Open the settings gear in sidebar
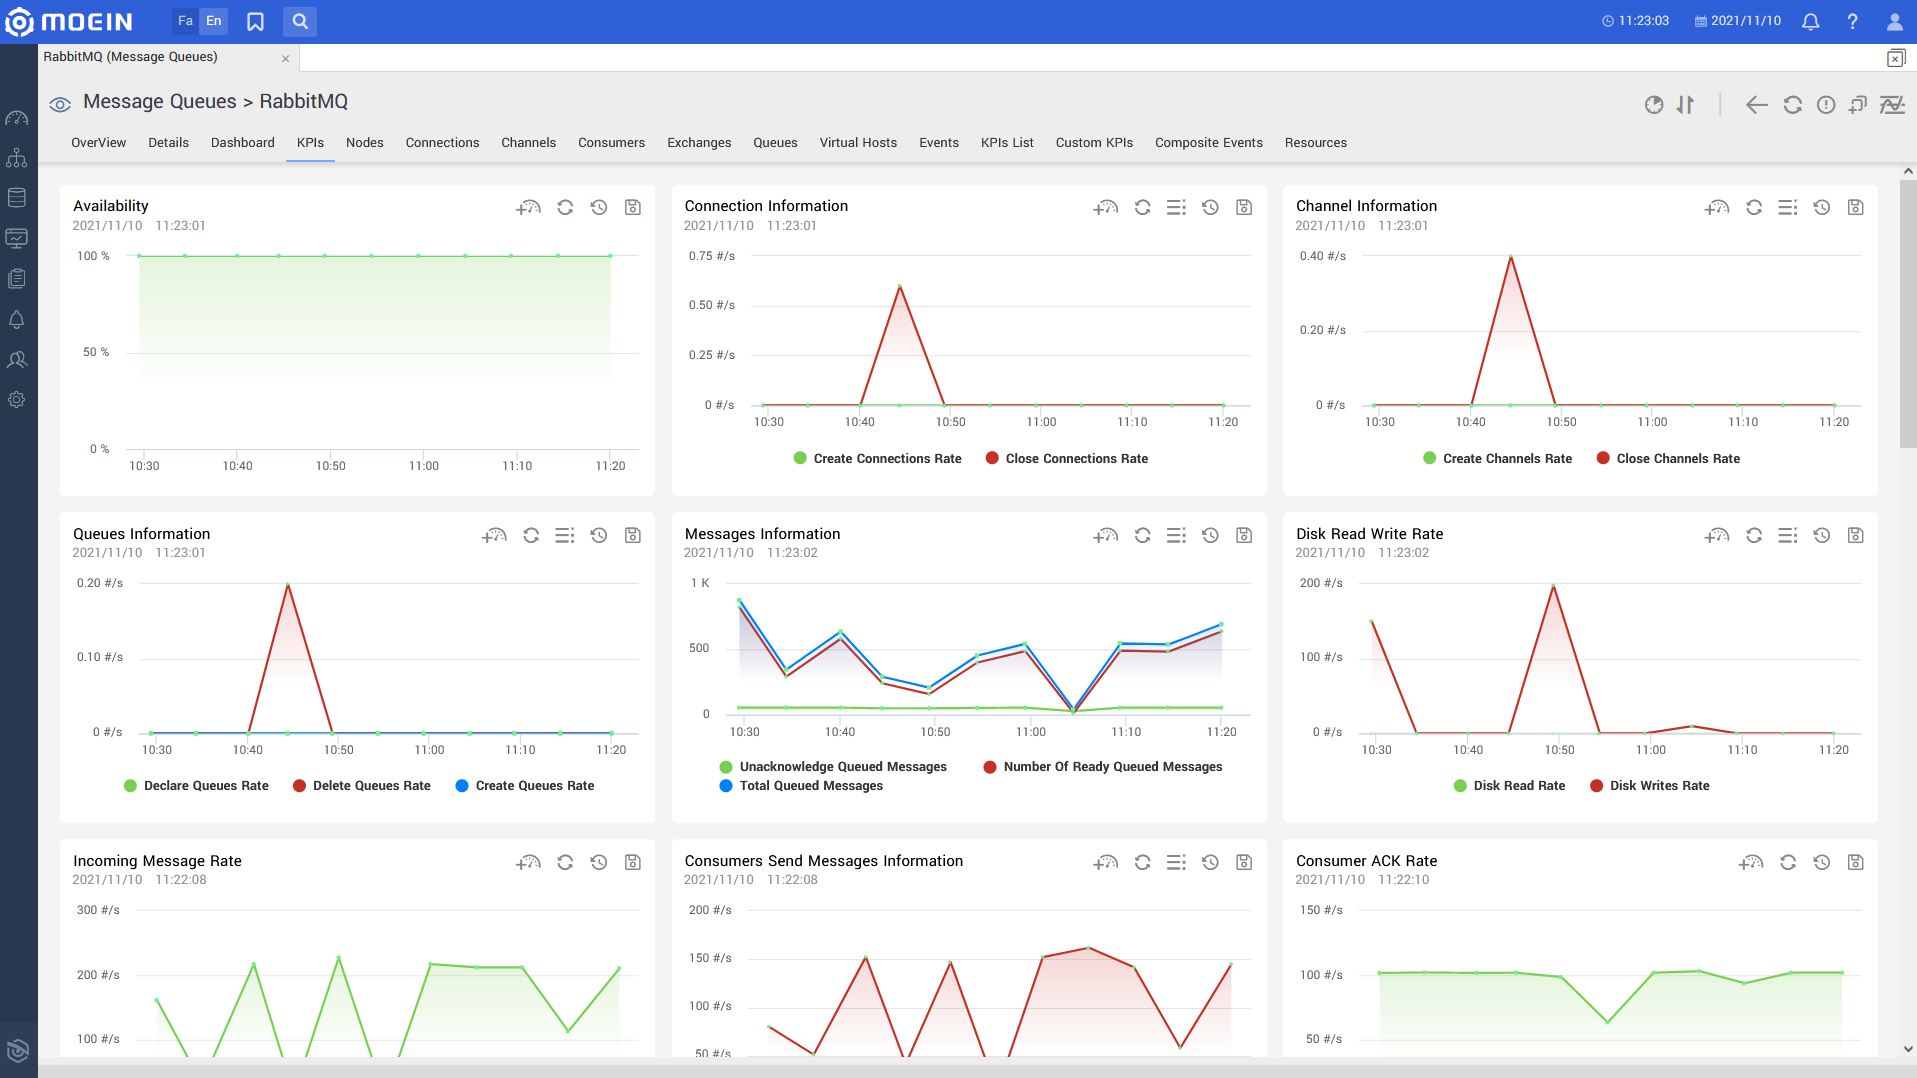This screenshot has height=1078, width=1917. (x=17, y=399)
